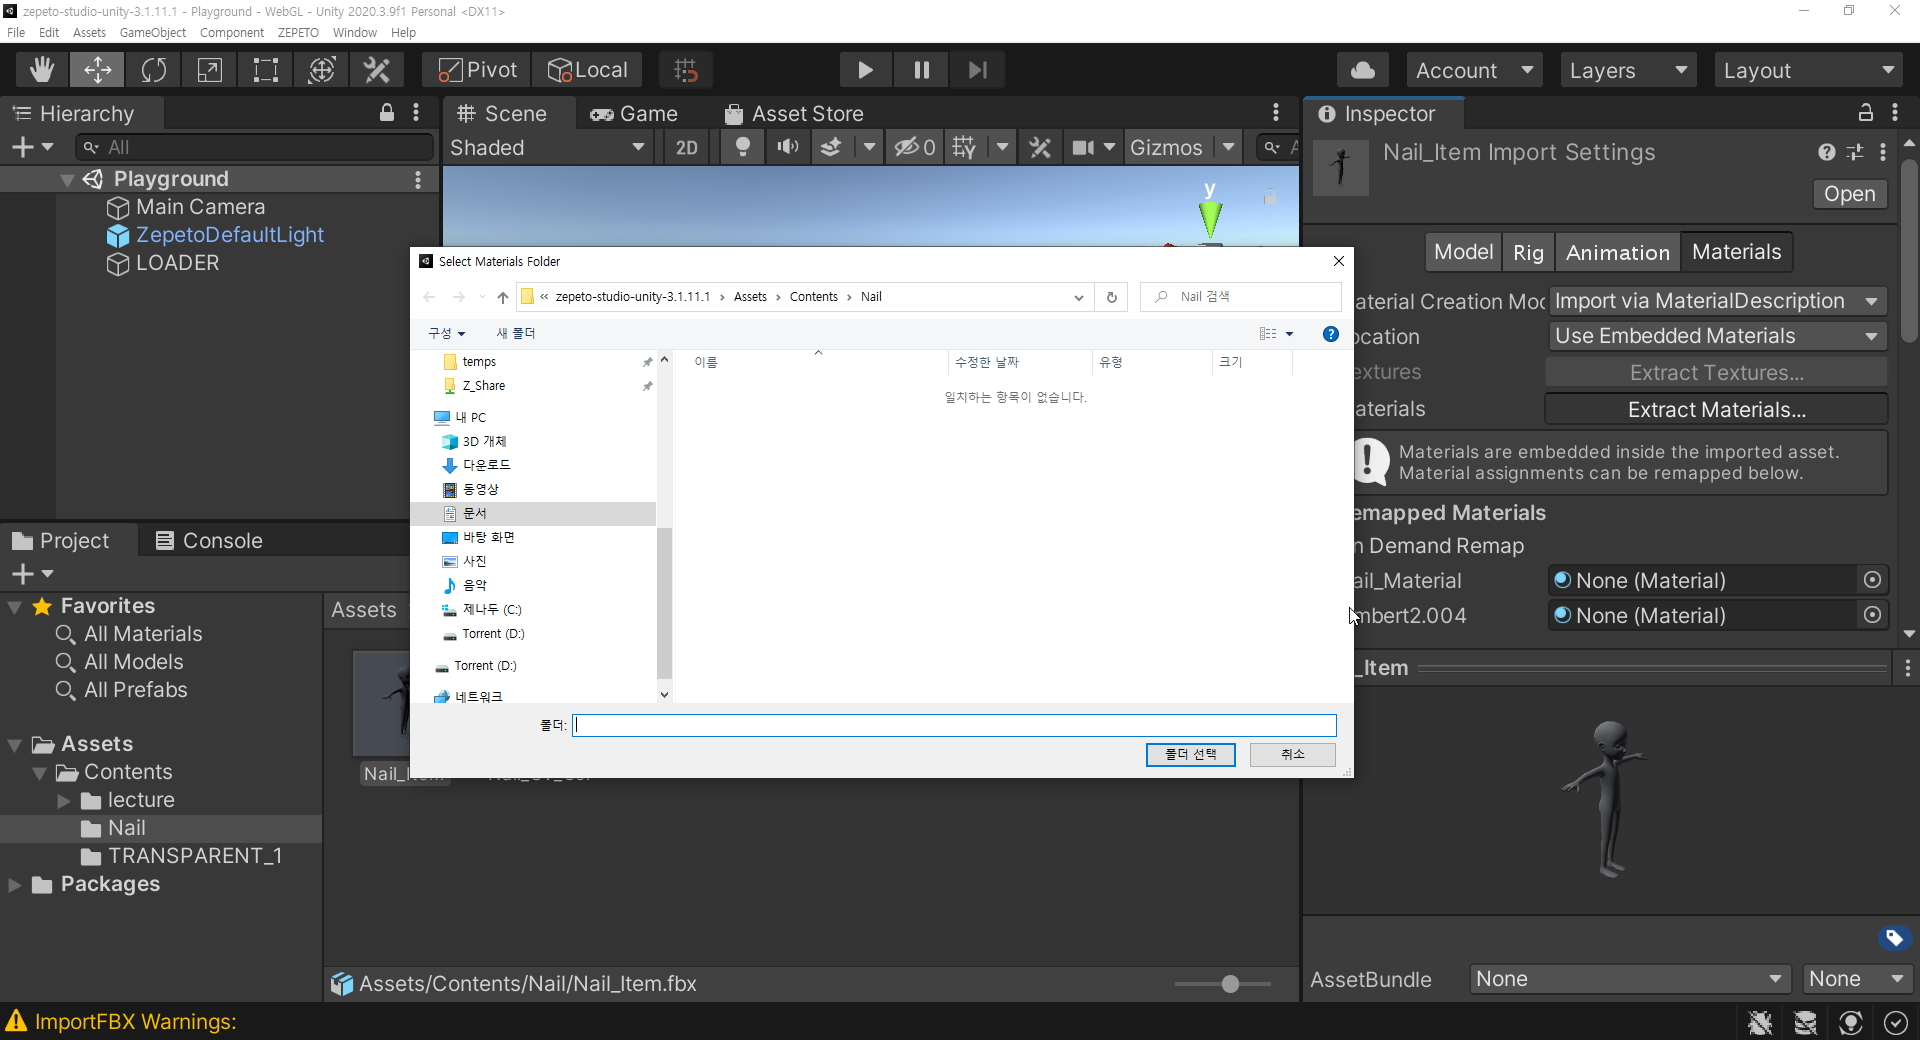Select the Rect tool
Viewport: 1920px width, 1040px height.
point(265,70)
